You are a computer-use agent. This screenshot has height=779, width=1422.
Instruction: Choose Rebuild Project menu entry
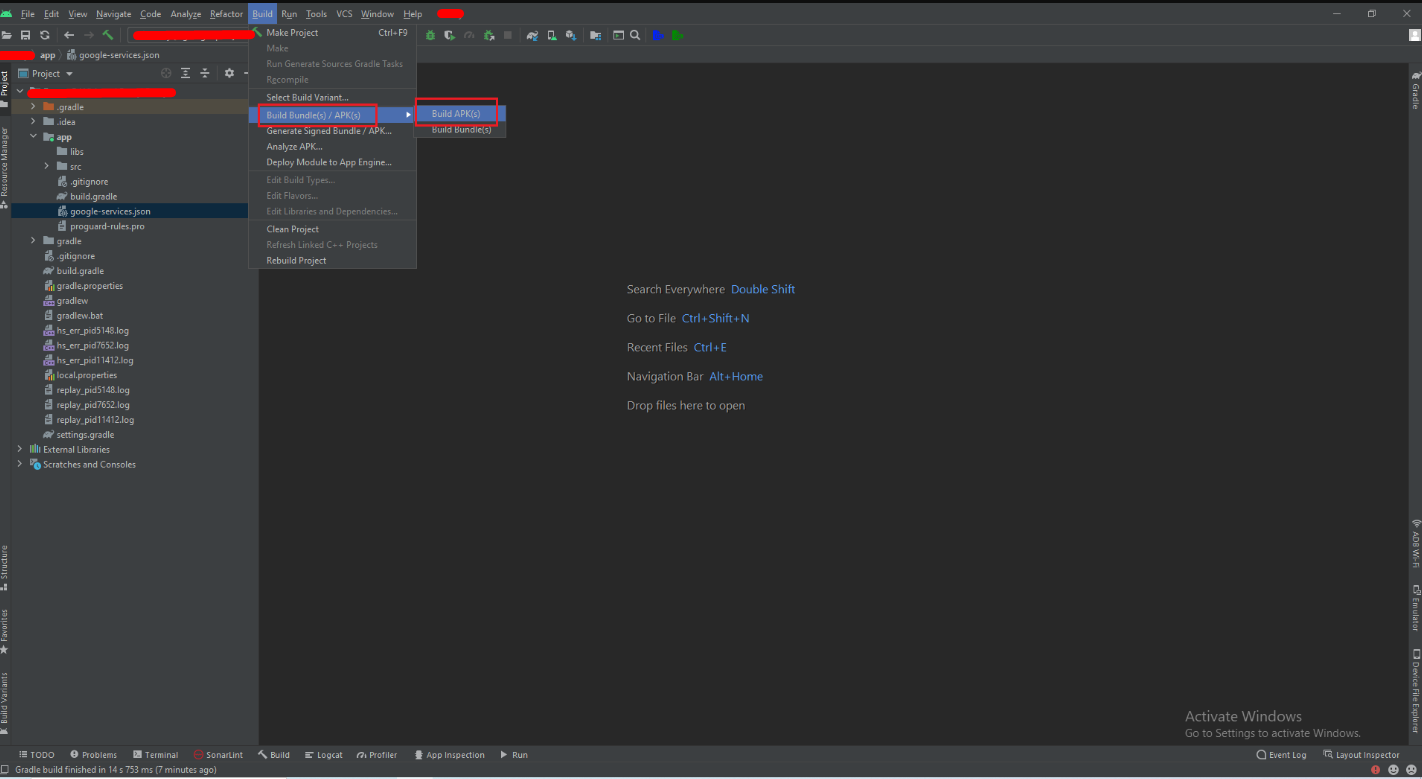coord(296,261)
